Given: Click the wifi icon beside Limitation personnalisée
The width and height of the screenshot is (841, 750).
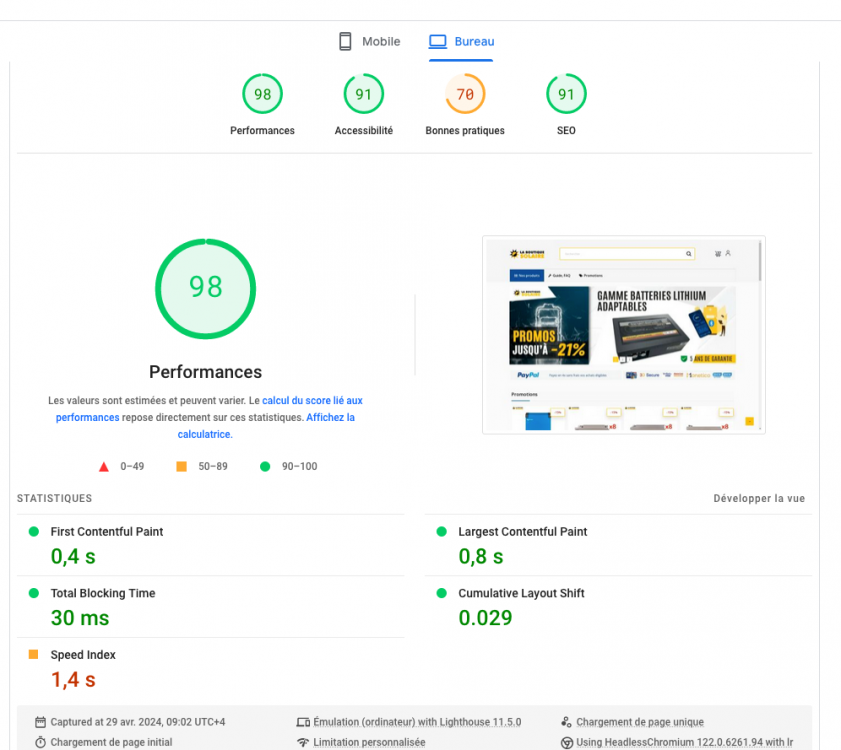Looking at the screenshot, I should pos(303,742).
